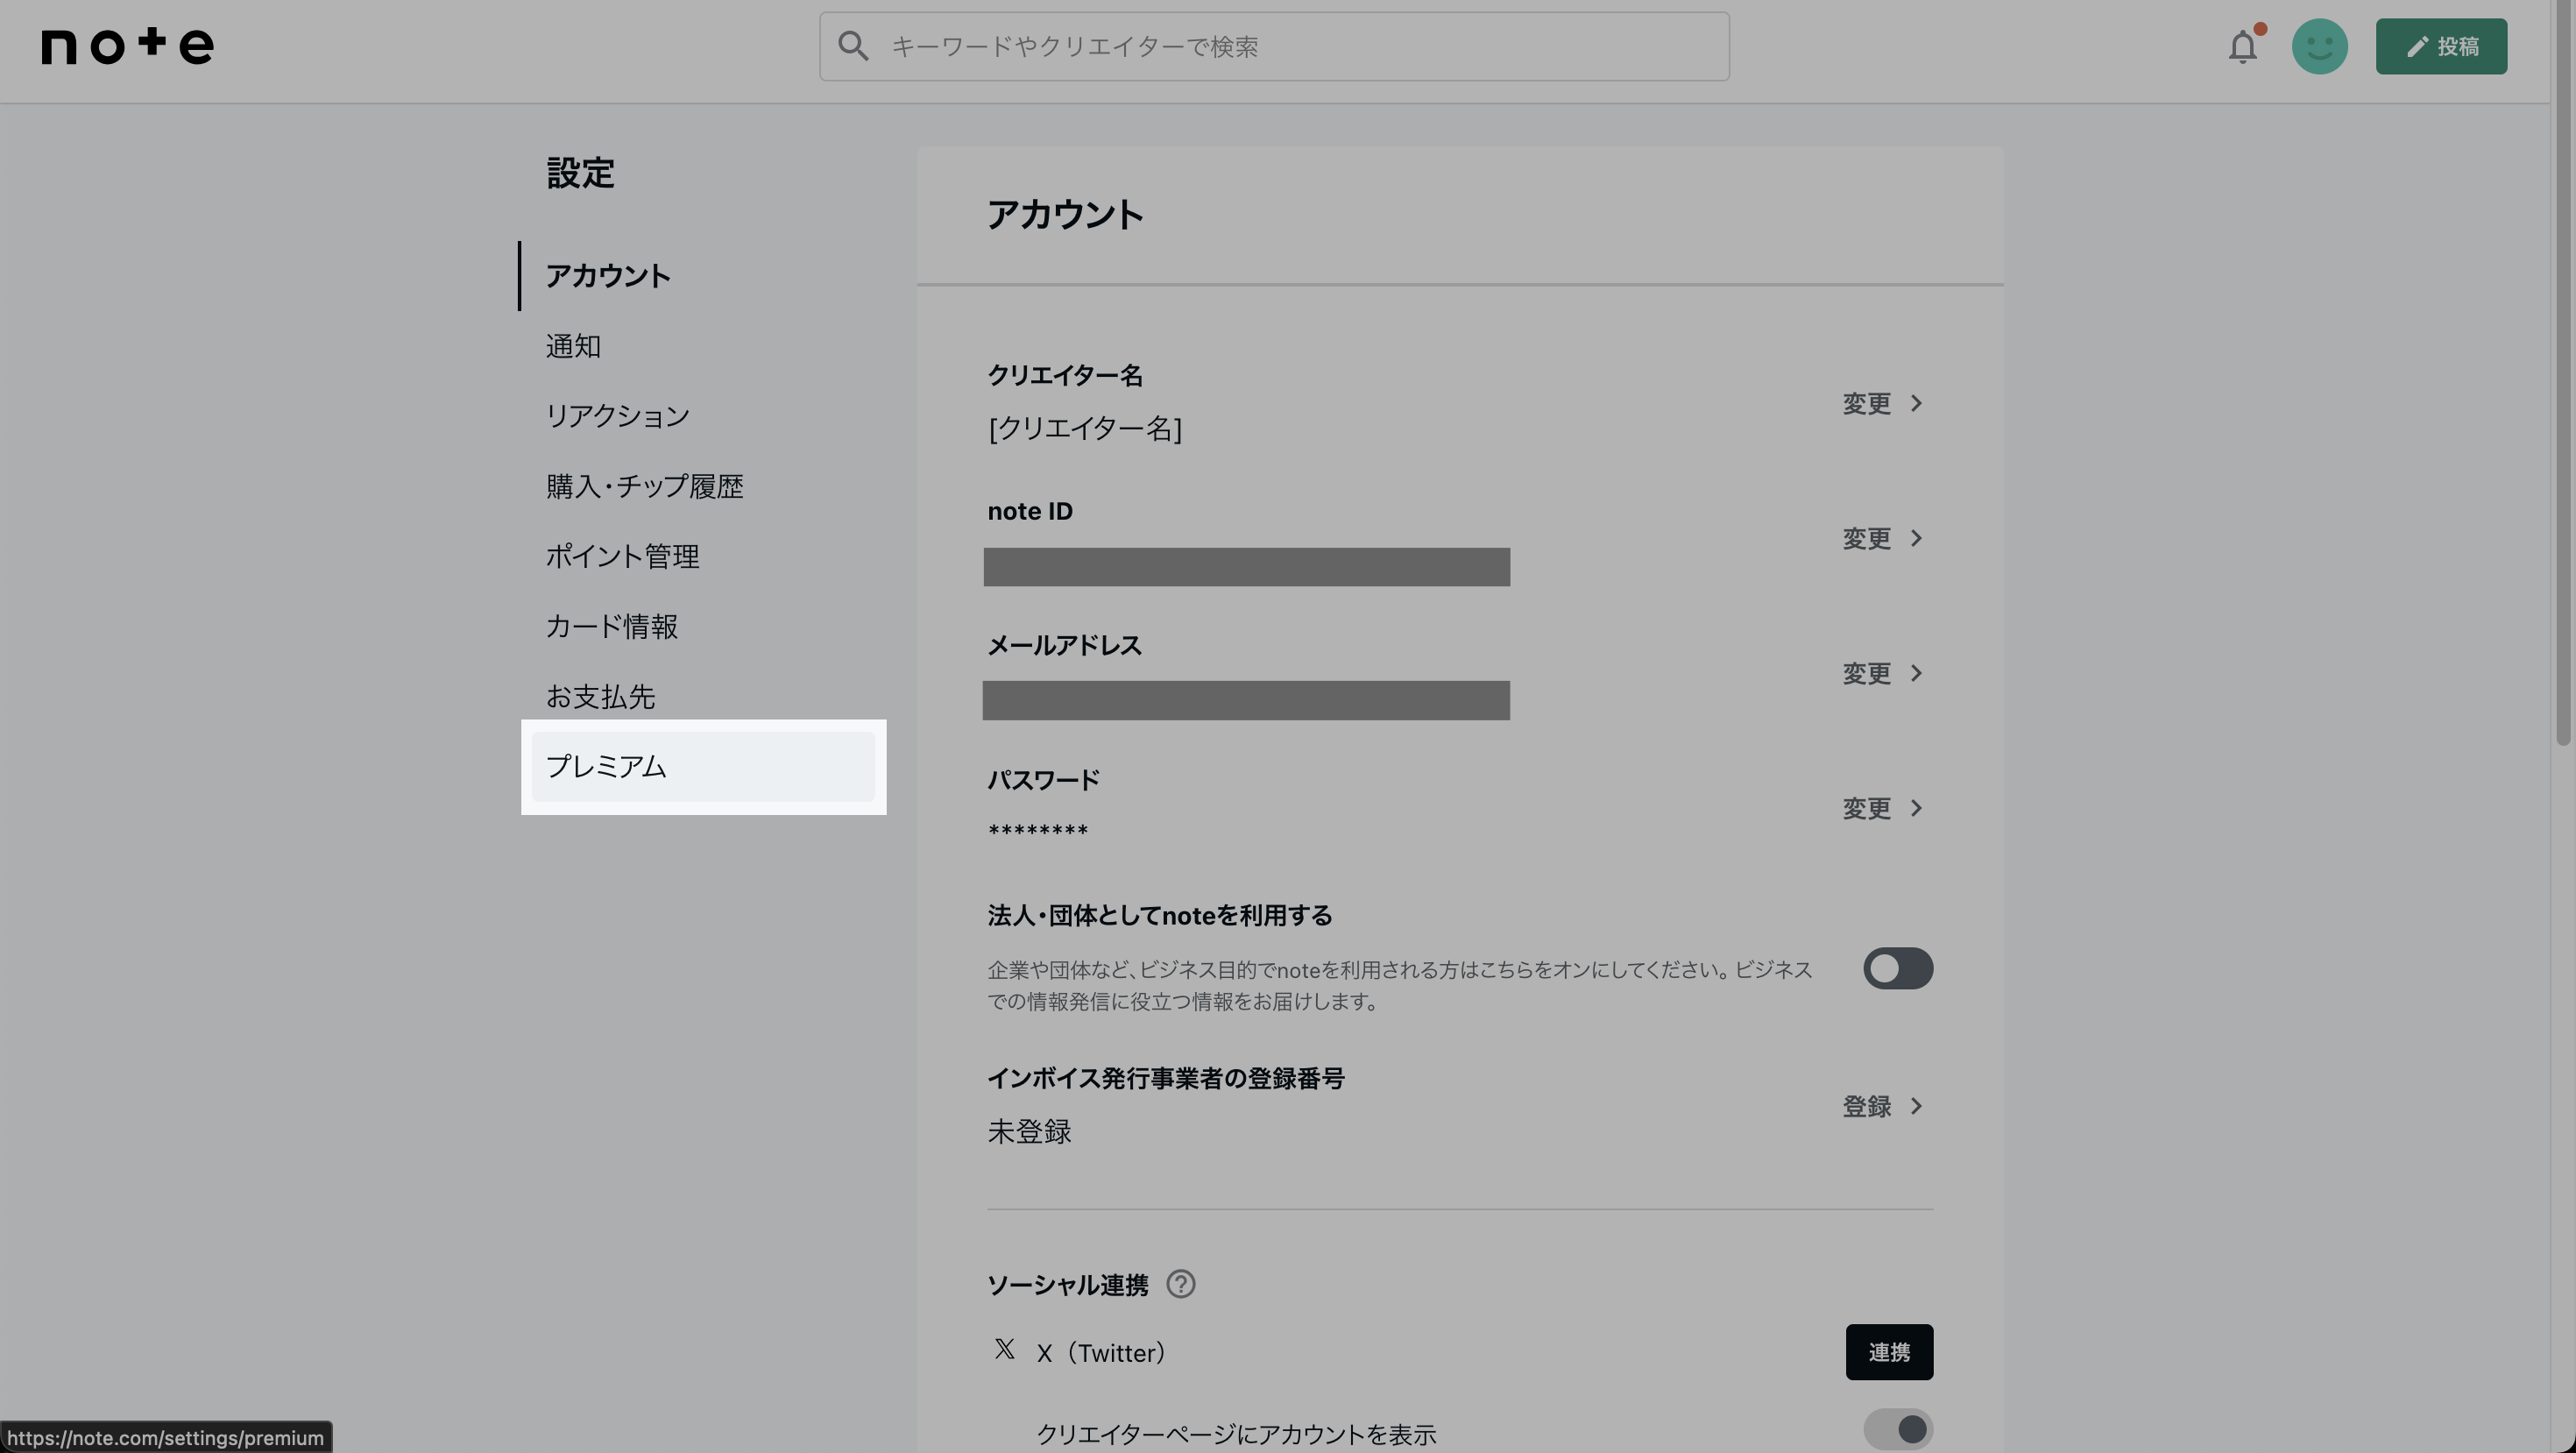Open お支払先 settings
This screenshot has width=2576, height=1453.
tap(600, 696)
